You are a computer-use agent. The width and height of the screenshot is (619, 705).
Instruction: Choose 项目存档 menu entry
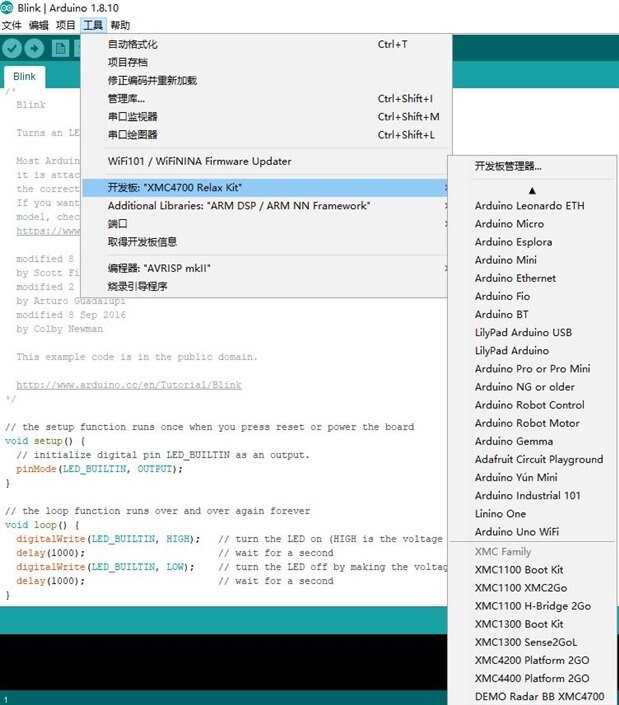point(265,62)
